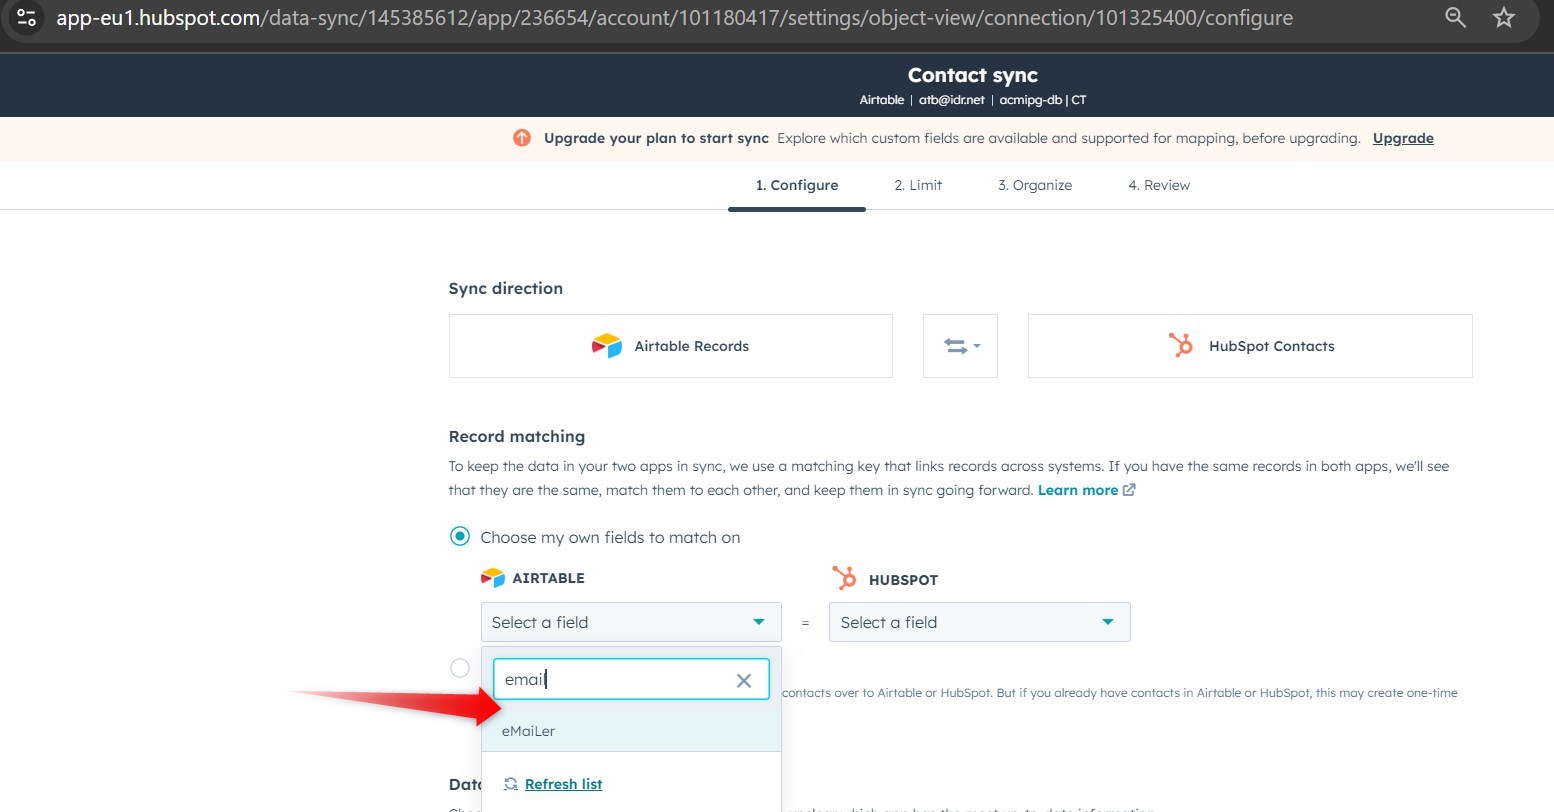Screen dimensions: 1554x812
Task: Click the refresh icon beside Refresh list
Action: click(x=511, y=784)
